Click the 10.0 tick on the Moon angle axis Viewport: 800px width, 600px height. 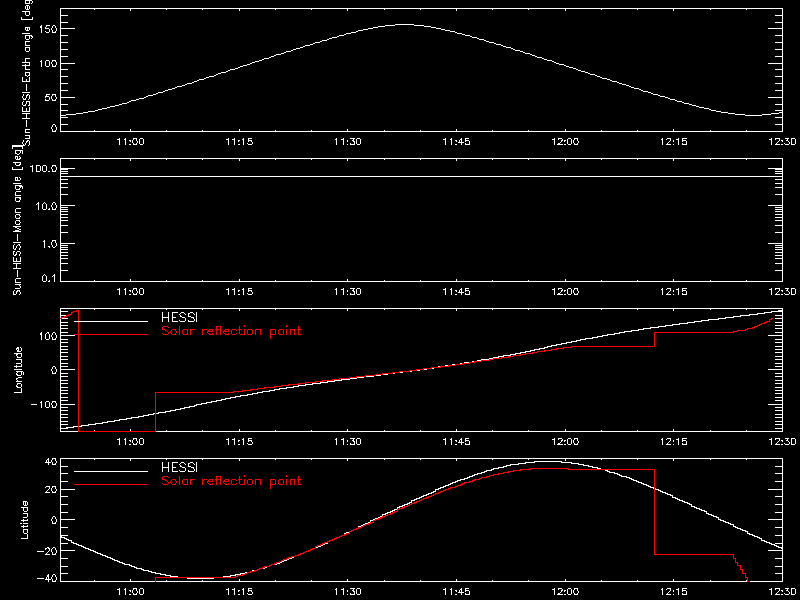[46, 206]
